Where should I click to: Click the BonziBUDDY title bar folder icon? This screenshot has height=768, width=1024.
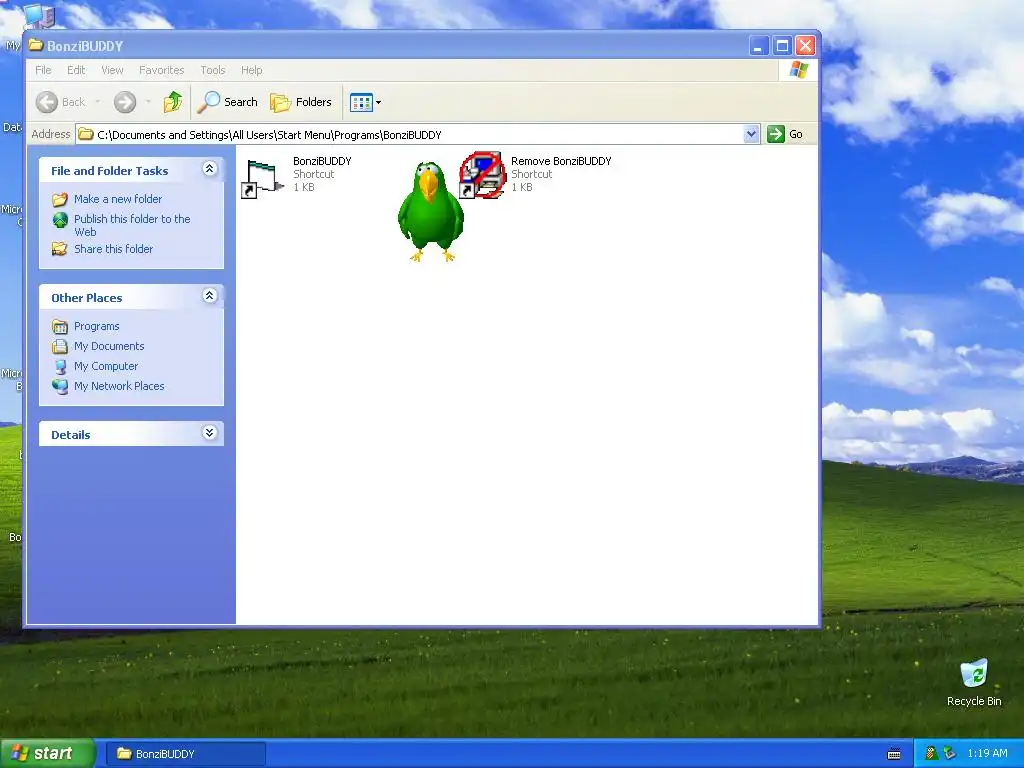tap(36, 45)
